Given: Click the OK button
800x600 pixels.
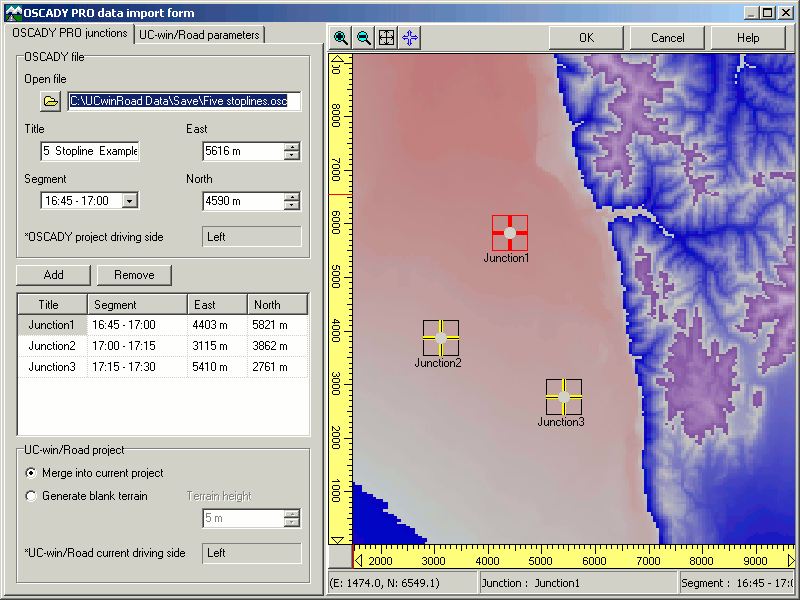Looking at the screenshot, I should tap(586, 38).
